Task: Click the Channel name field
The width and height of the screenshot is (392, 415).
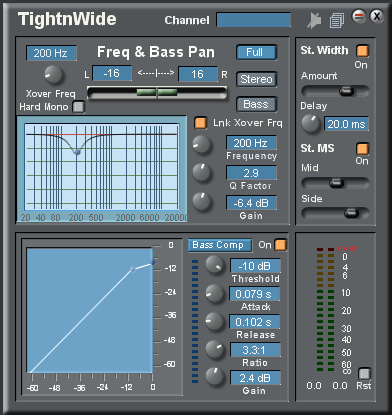Action: 253,20
